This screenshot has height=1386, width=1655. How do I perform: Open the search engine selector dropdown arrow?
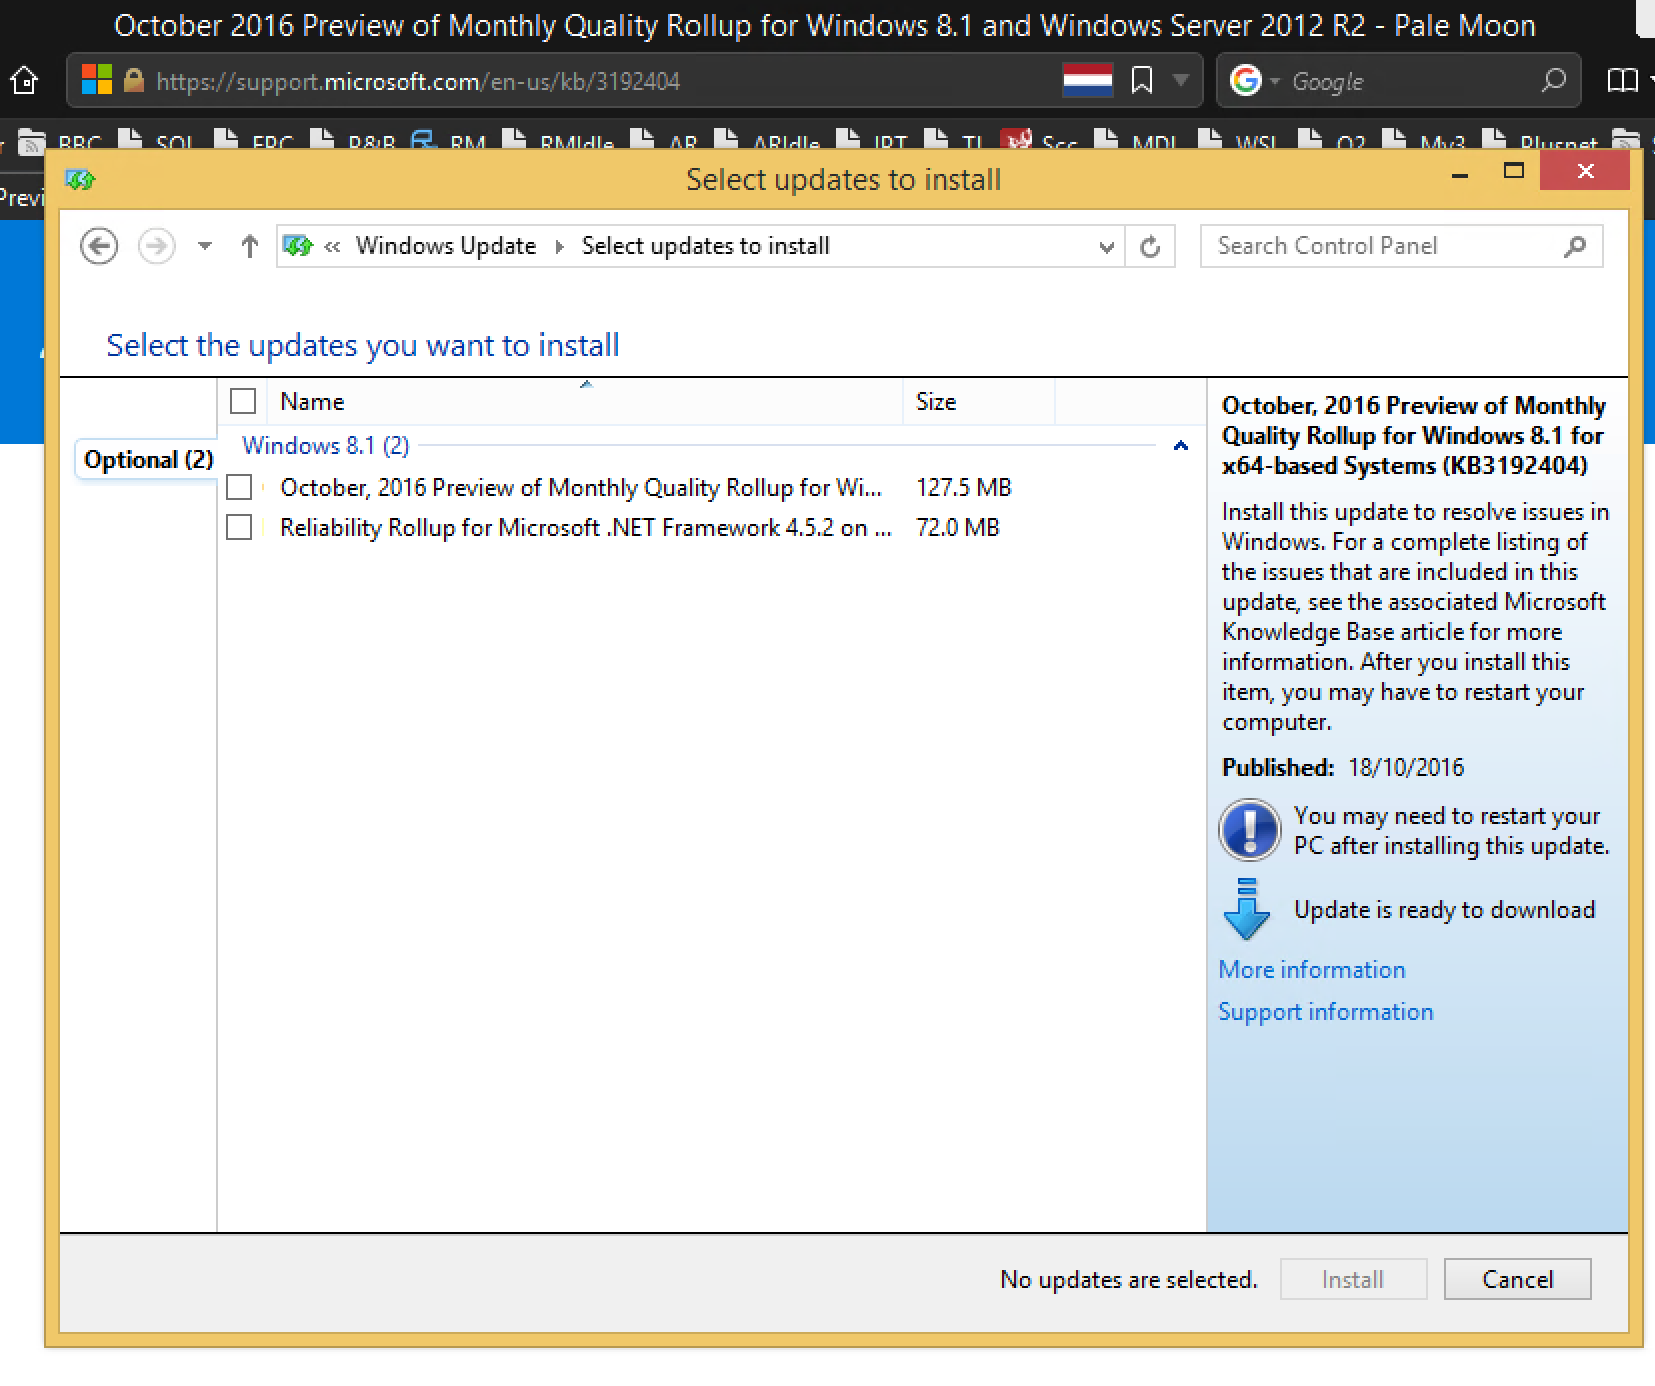[x=1275, y=80]
